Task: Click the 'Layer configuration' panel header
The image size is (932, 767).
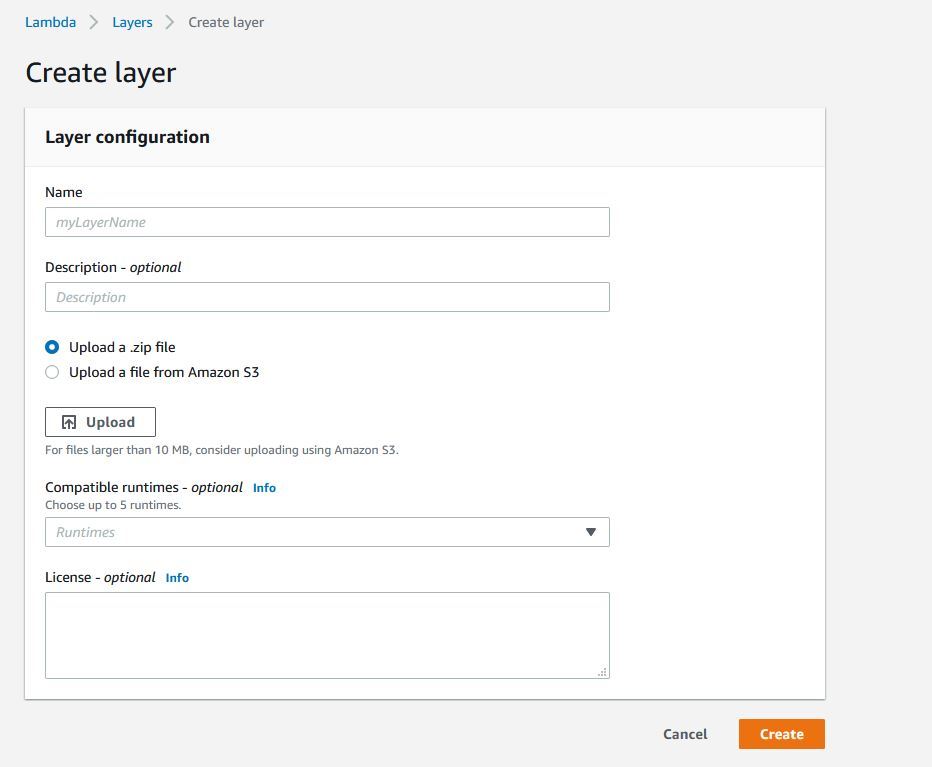Action: 127,137
